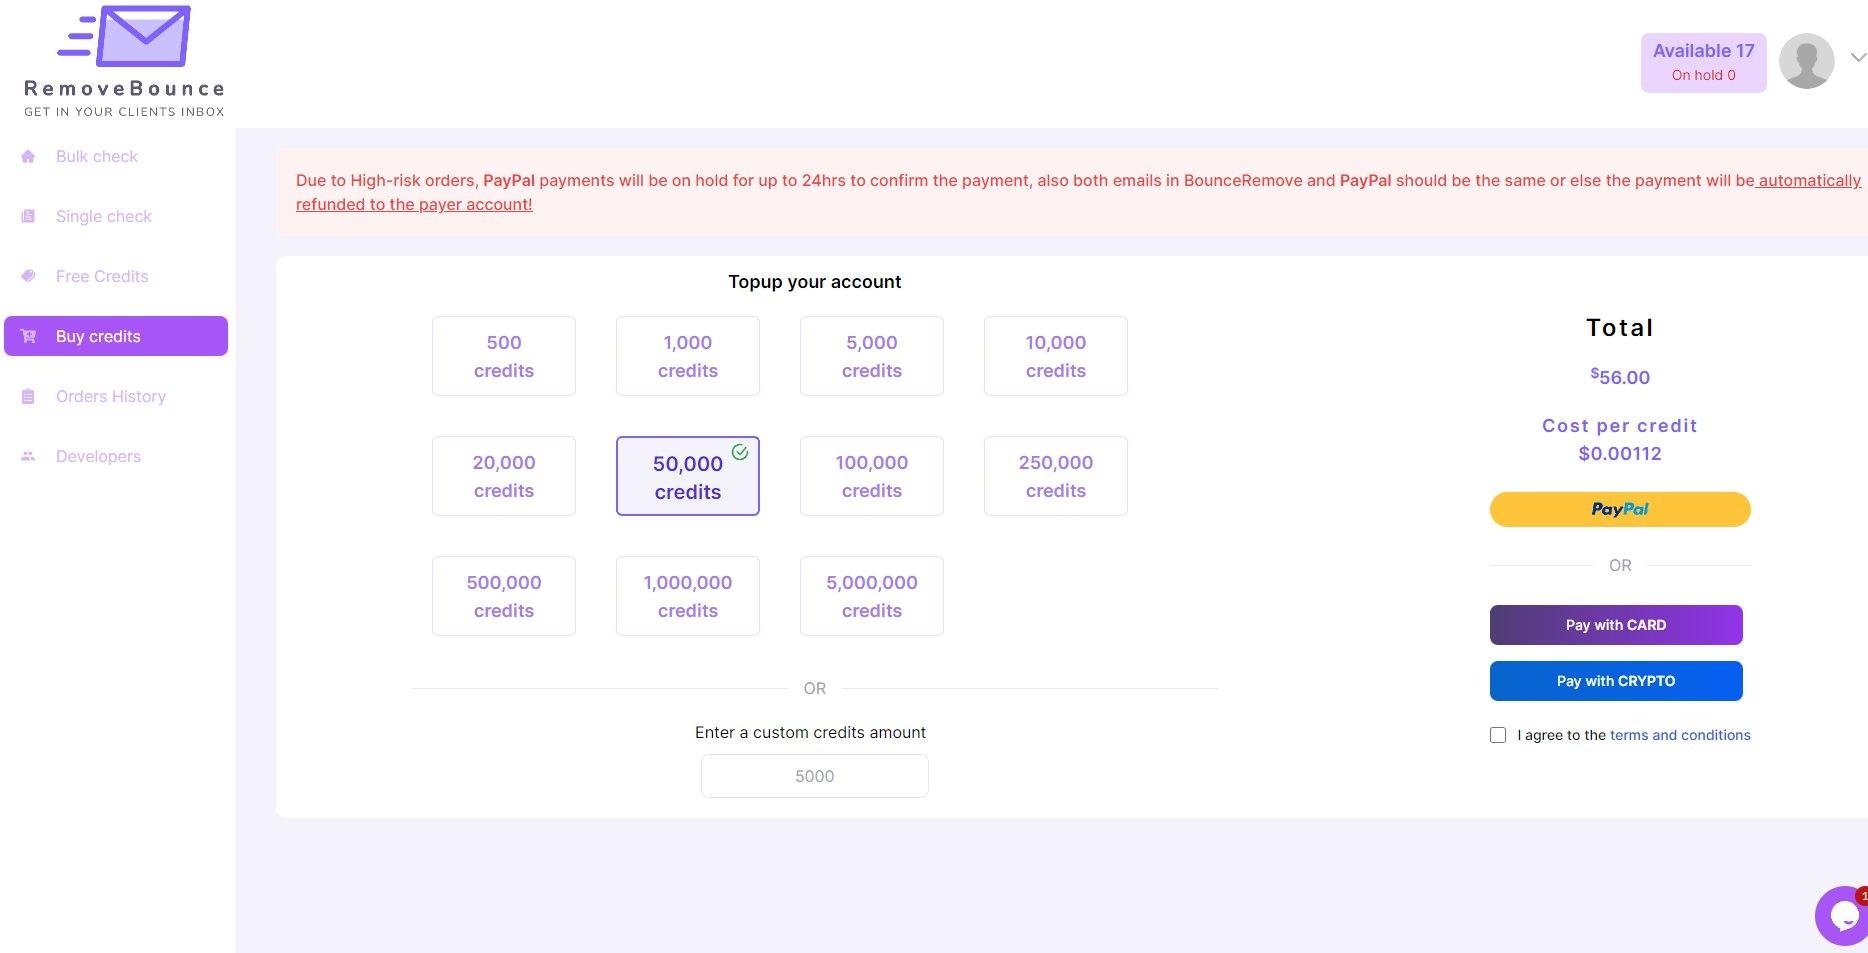The image size is (1868, 953).
Task: Click Pay with CARD
Action: pos(1616,625)
